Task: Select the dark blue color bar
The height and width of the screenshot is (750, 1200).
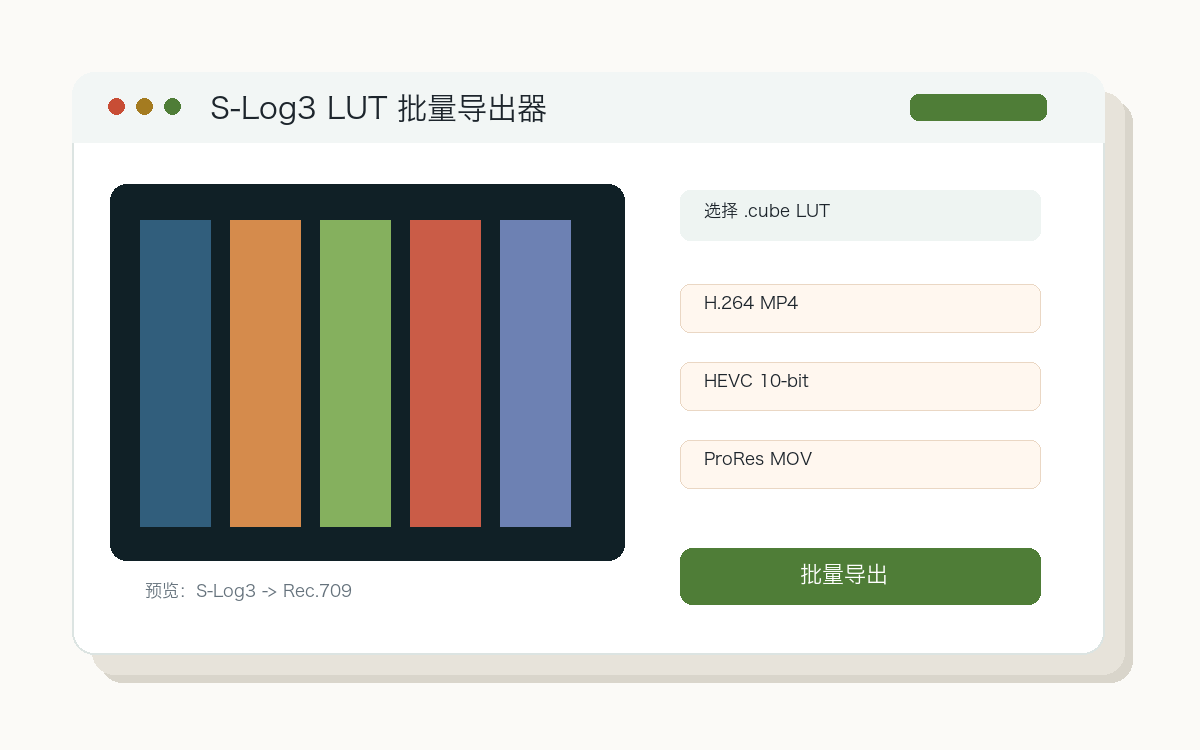Action: pyautogui.click(x=175, y=373)
